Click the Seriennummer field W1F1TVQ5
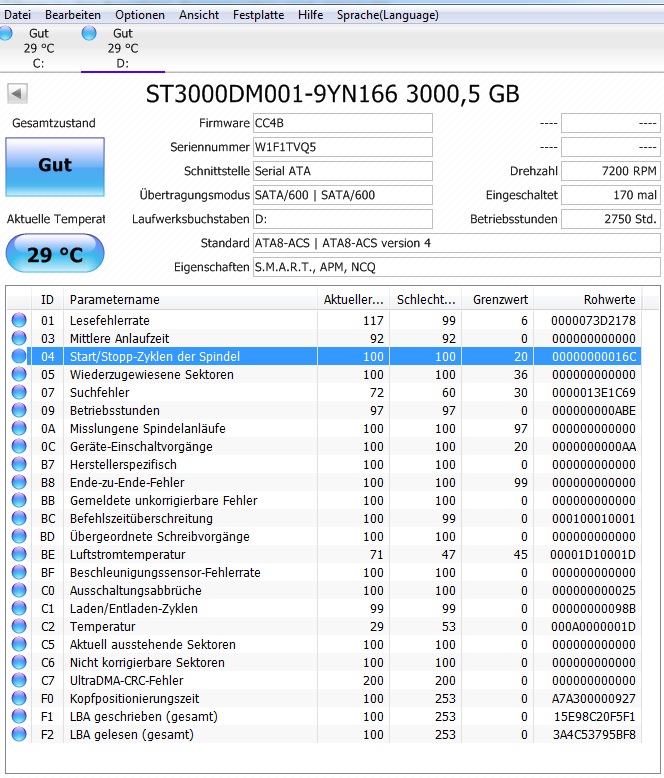664x778 pixels. (342, 147)
